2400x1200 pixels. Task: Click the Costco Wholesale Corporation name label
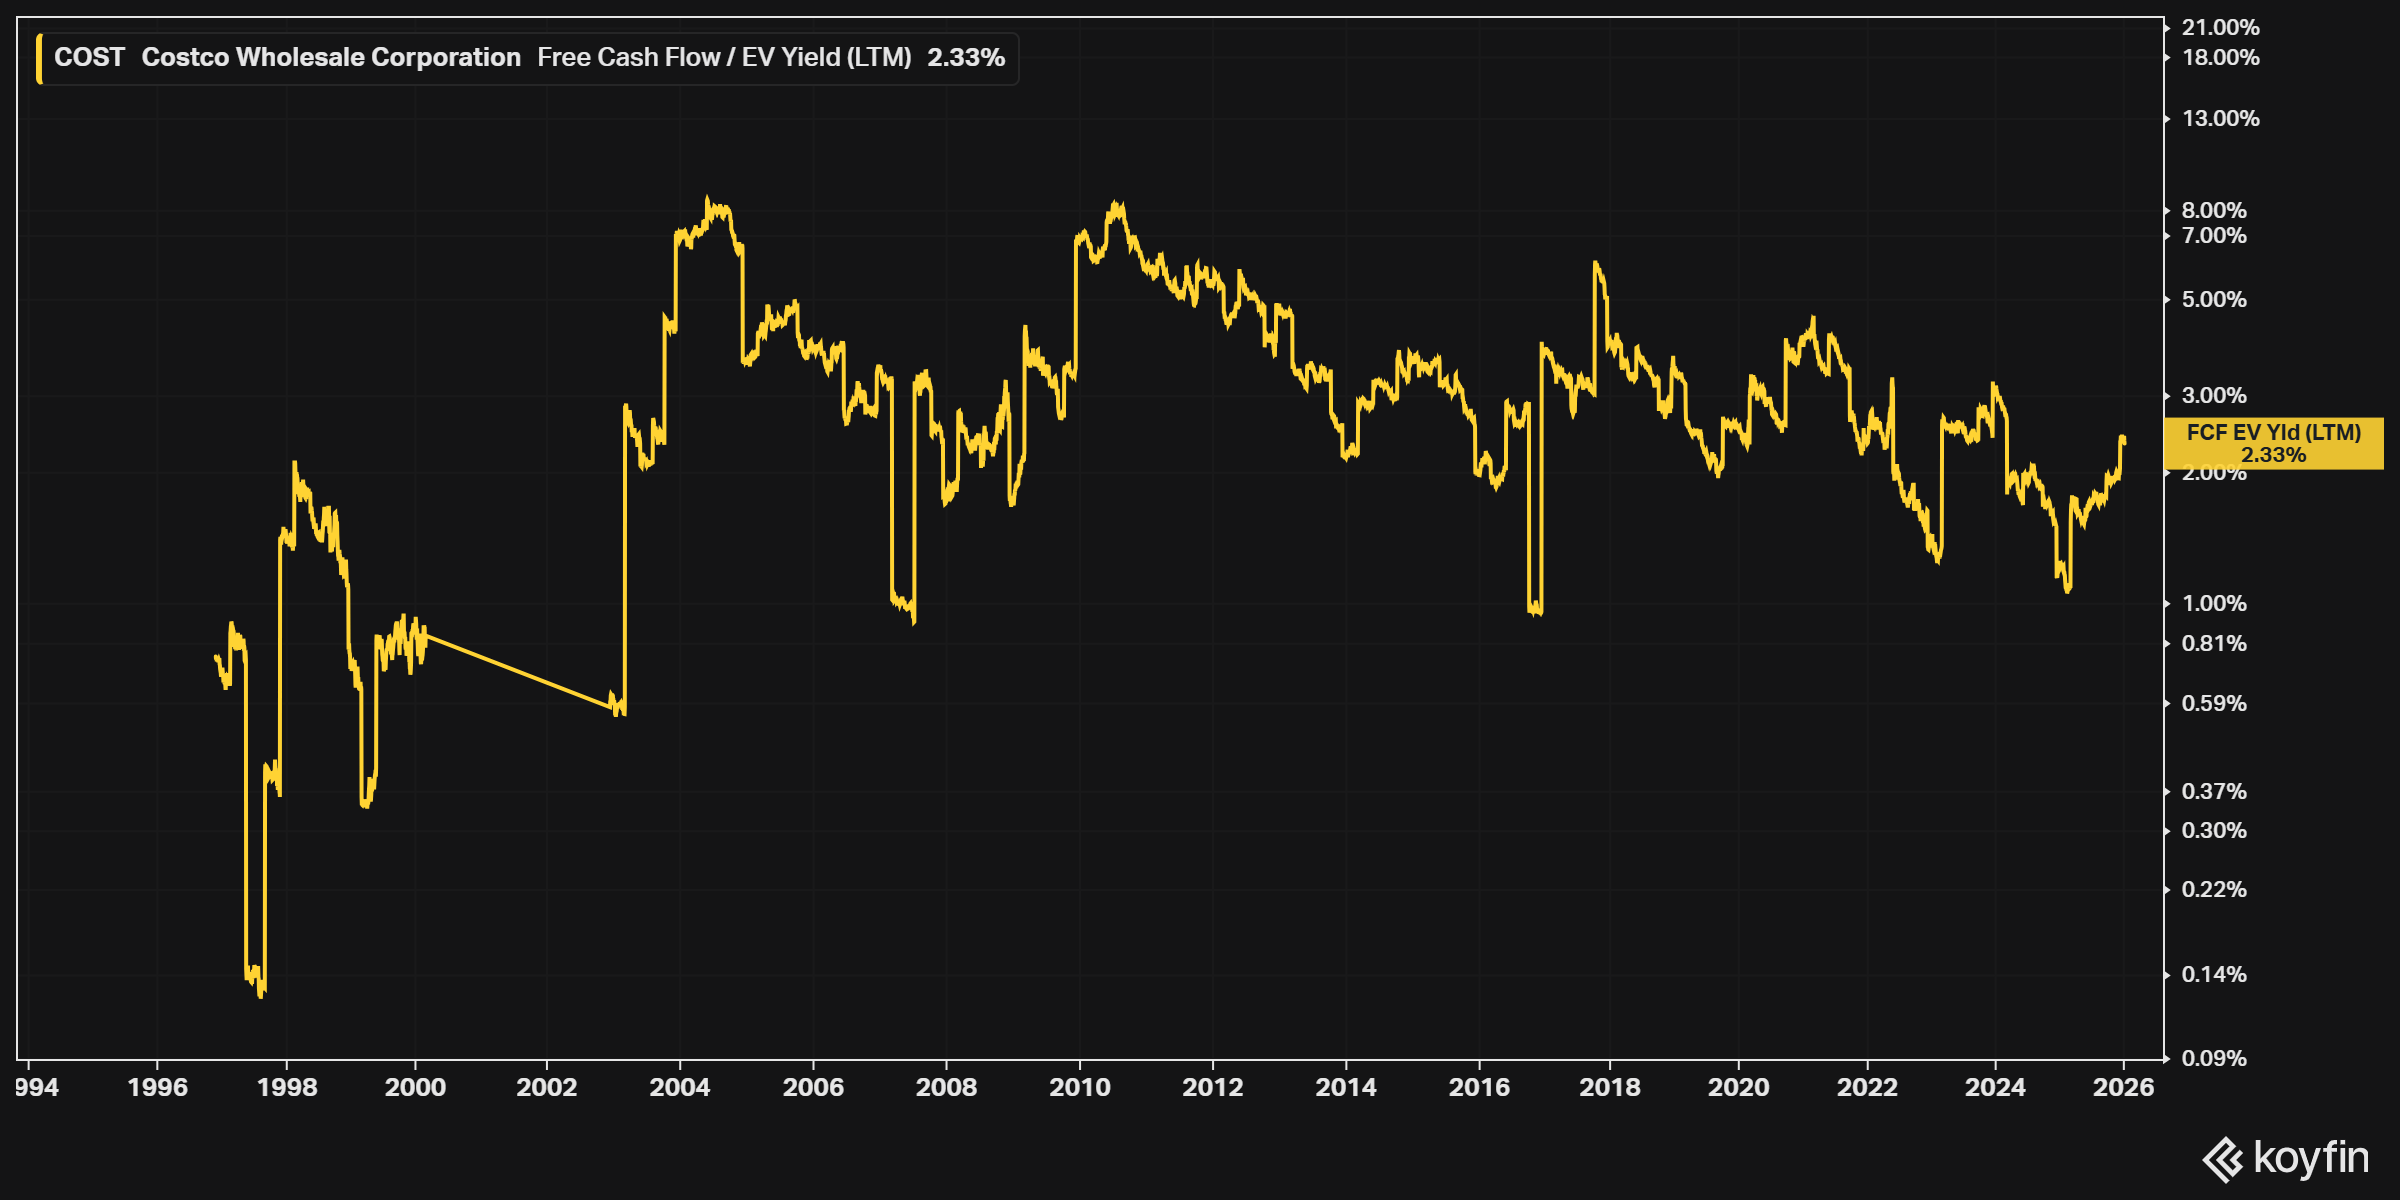331,58
